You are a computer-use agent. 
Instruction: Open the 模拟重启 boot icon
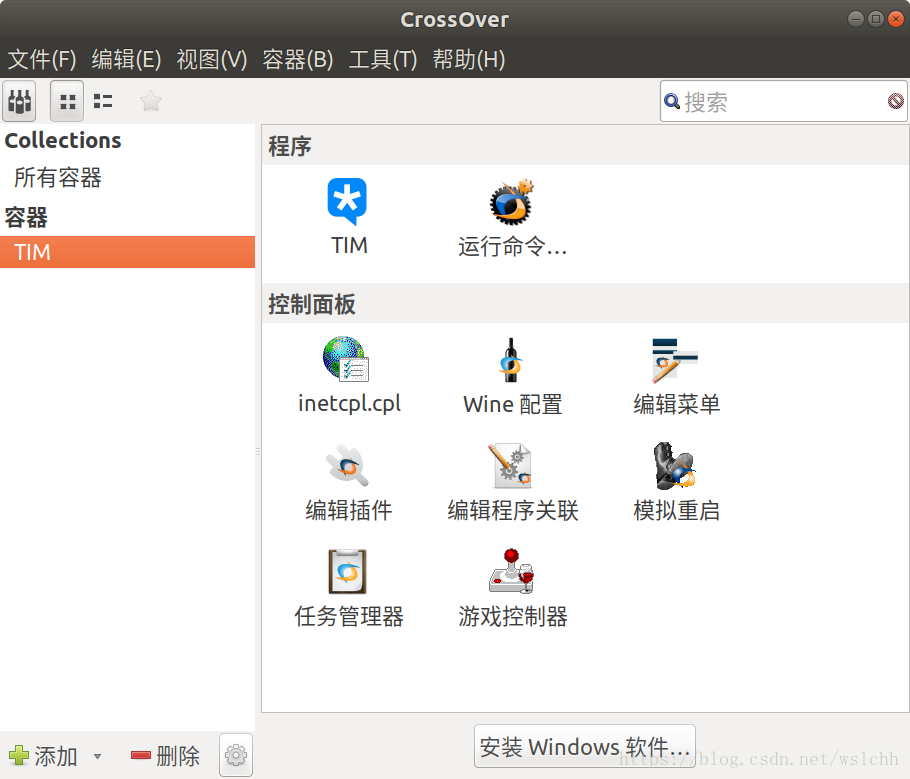(674, 466)
